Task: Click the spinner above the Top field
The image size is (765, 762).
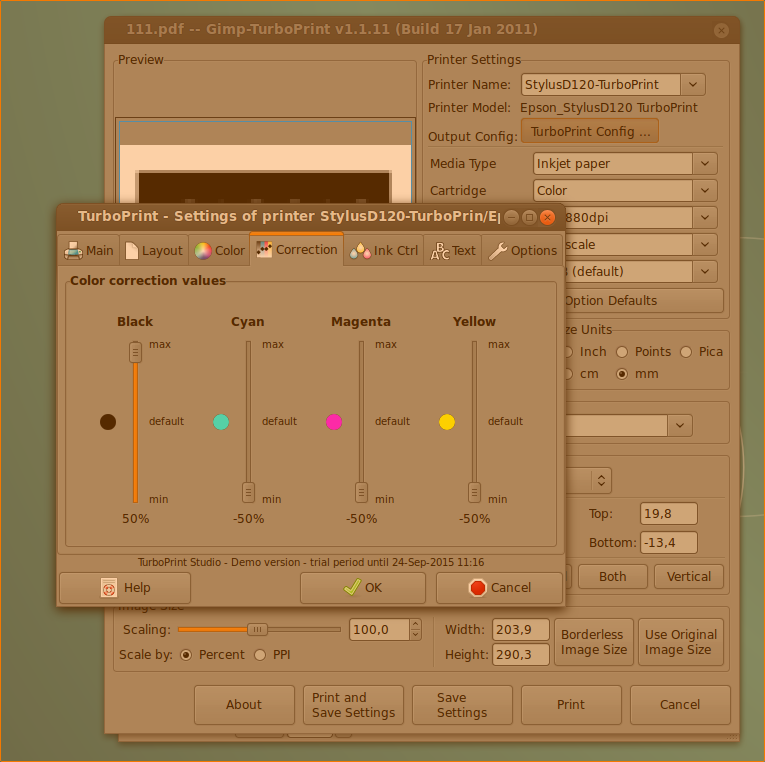Action: 602,481
